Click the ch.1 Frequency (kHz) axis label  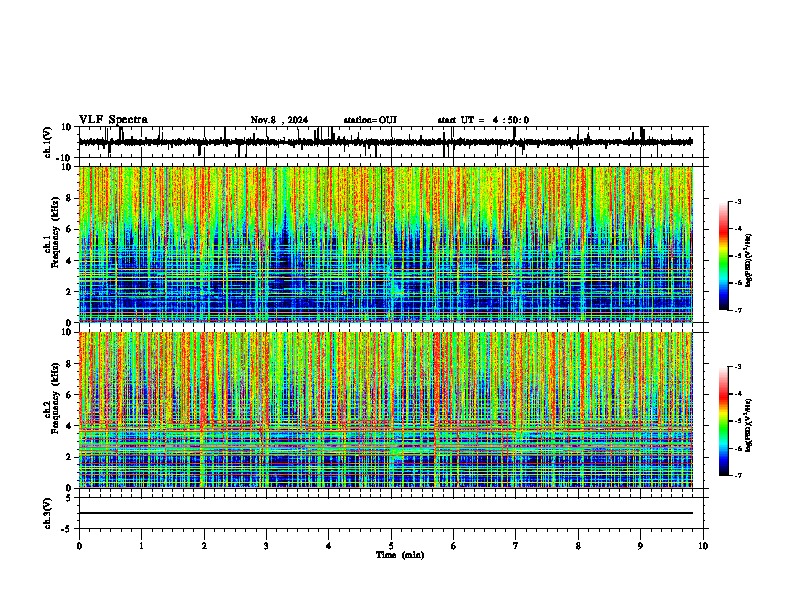pyautogui.click(x=52, y=233)
